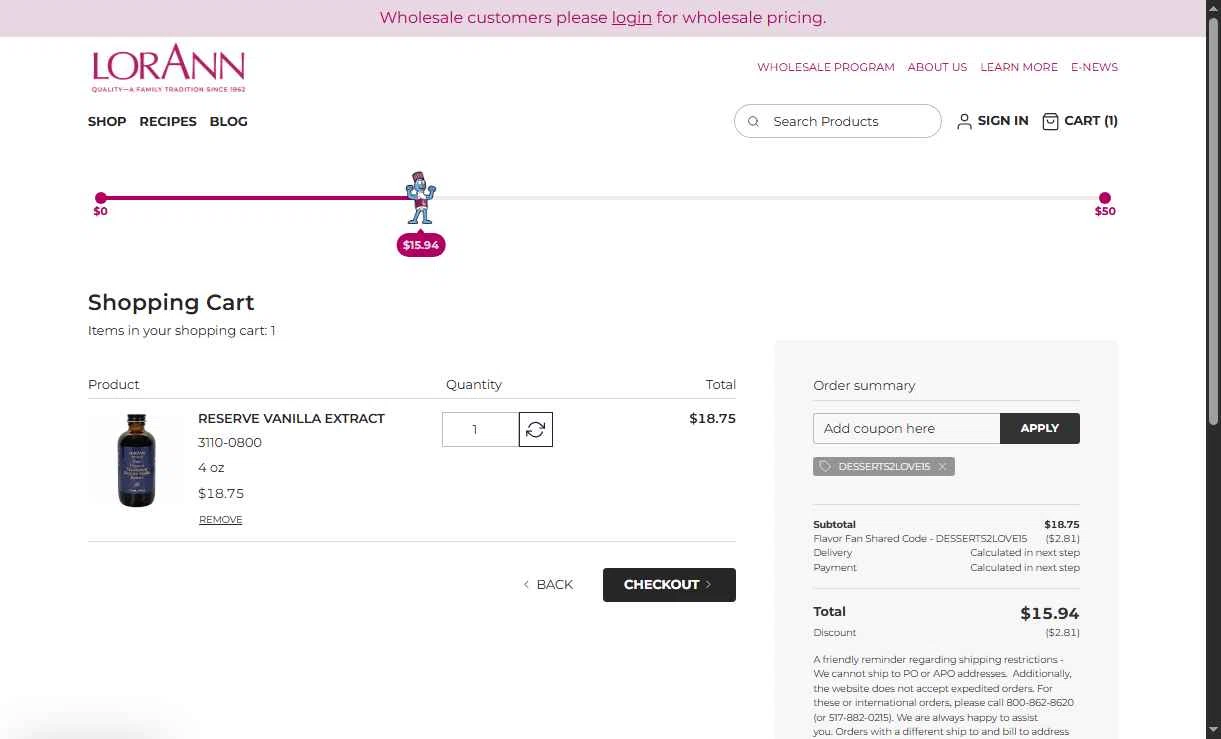The width and height of the screenshot is (1221, 739).
Task: Click the wholesale login link
Action: pyautogui.click(x=632, y=17)
